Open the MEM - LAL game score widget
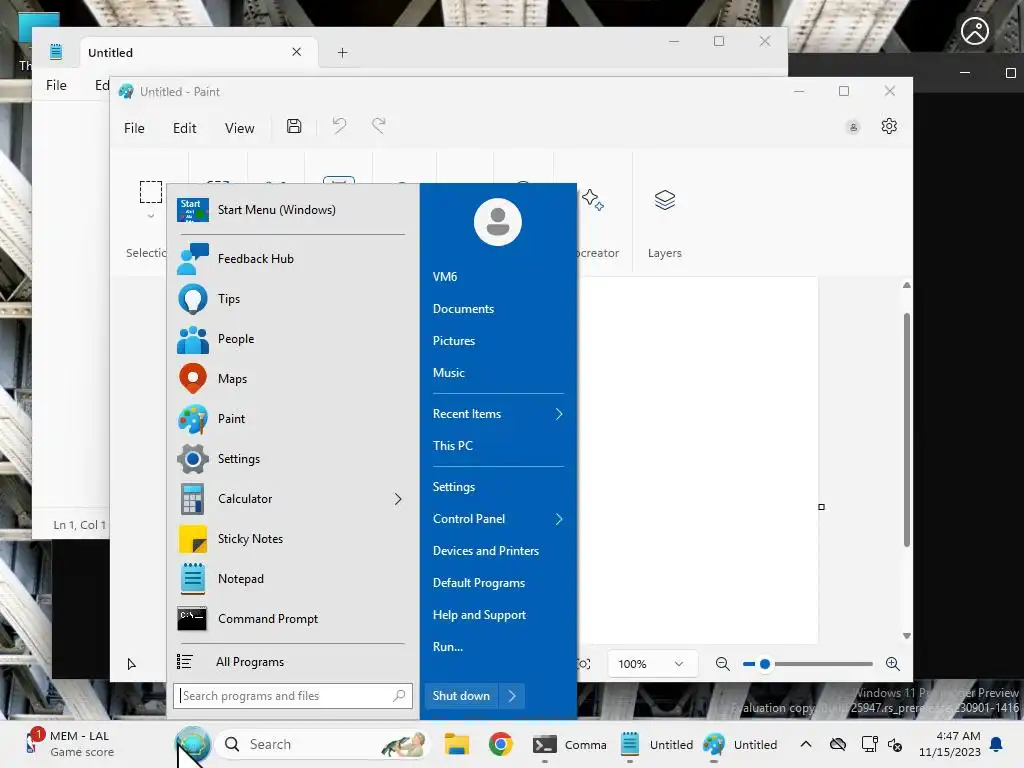Screen dimensions: 1024x768 point(69,744)
